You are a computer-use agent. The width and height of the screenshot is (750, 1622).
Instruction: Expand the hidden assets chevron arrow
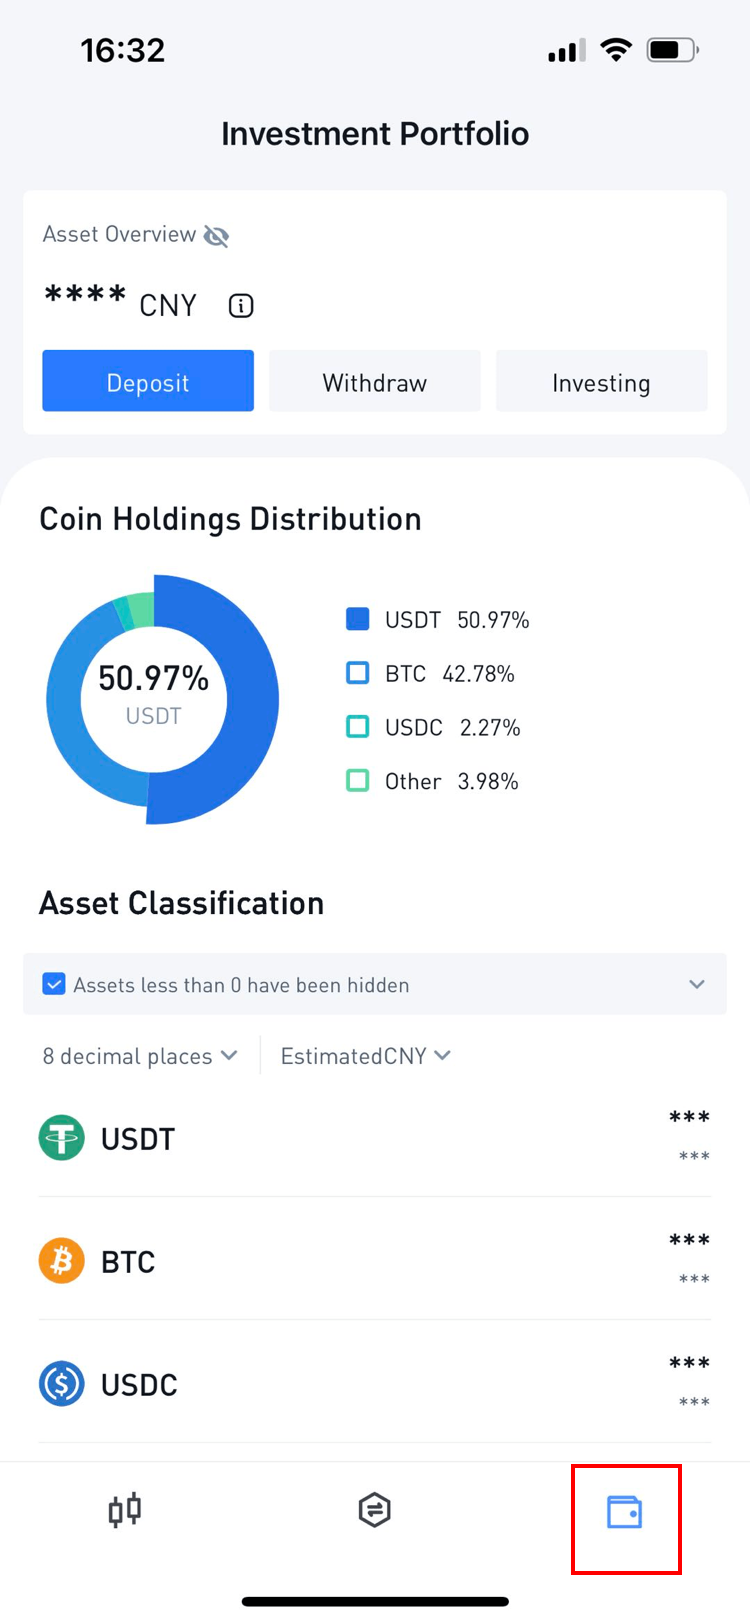click(x=697, y=985)
